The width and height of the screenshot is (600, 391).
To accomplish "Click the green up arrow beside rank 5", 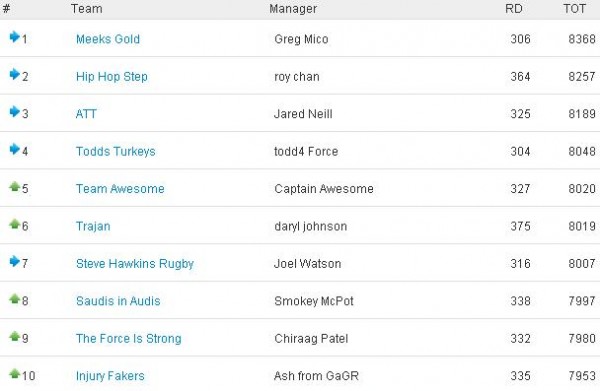I will click(15, 186).
